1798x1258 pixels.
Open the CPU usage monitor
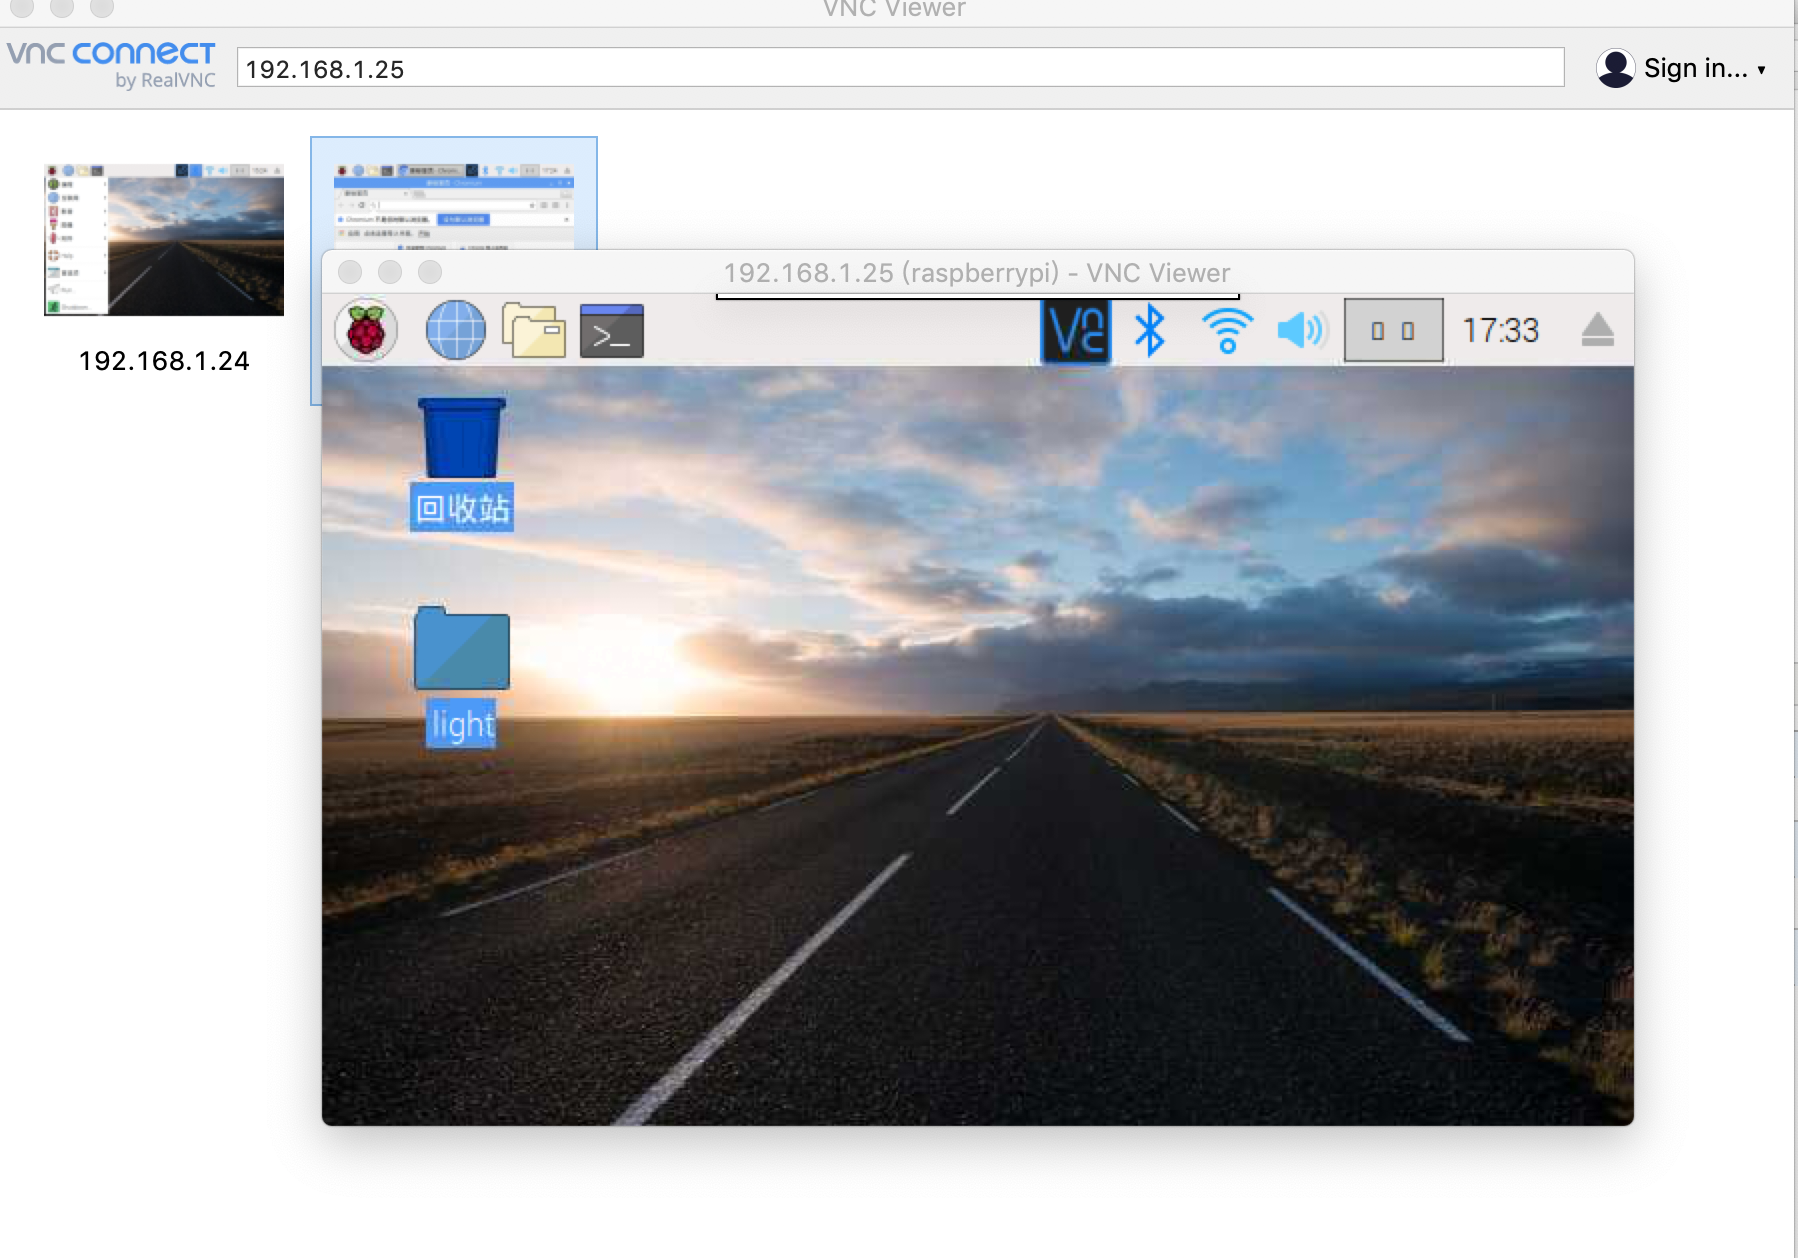[x=1393, y=330]
